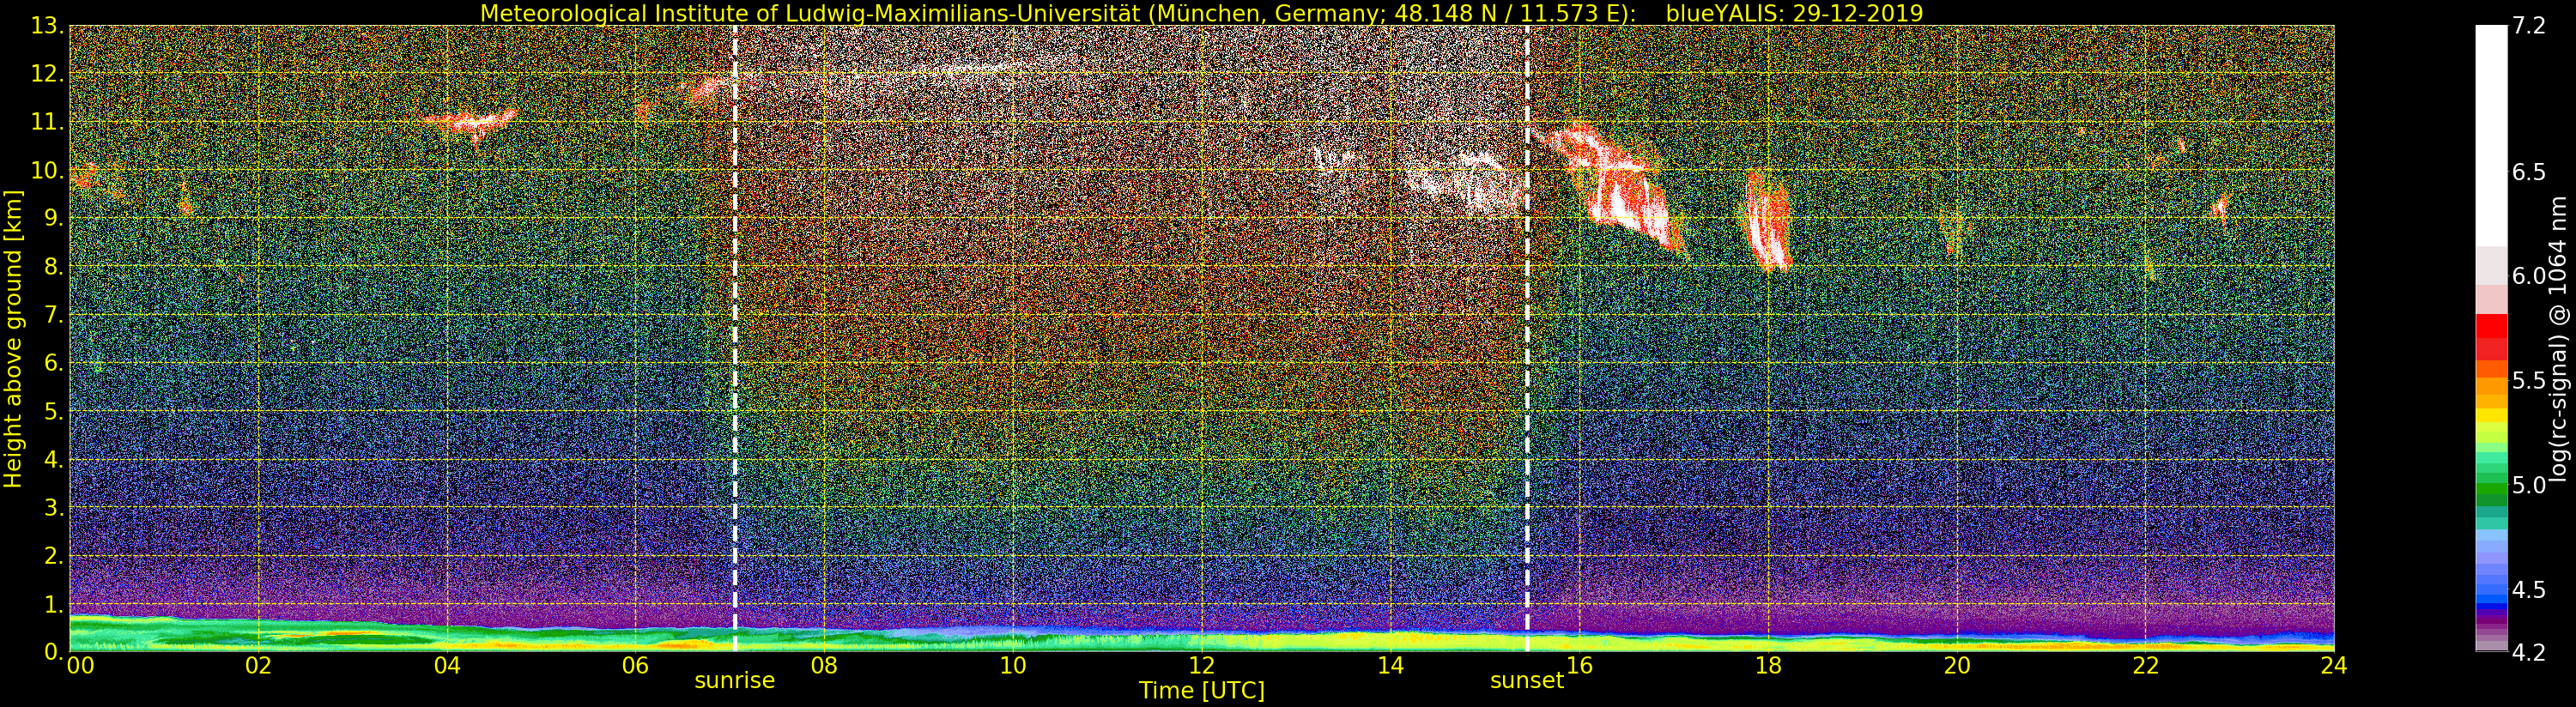Click the 'sunset' label below the plot
Screen dimensions: 2576x707
click(x=1527, y=681)
